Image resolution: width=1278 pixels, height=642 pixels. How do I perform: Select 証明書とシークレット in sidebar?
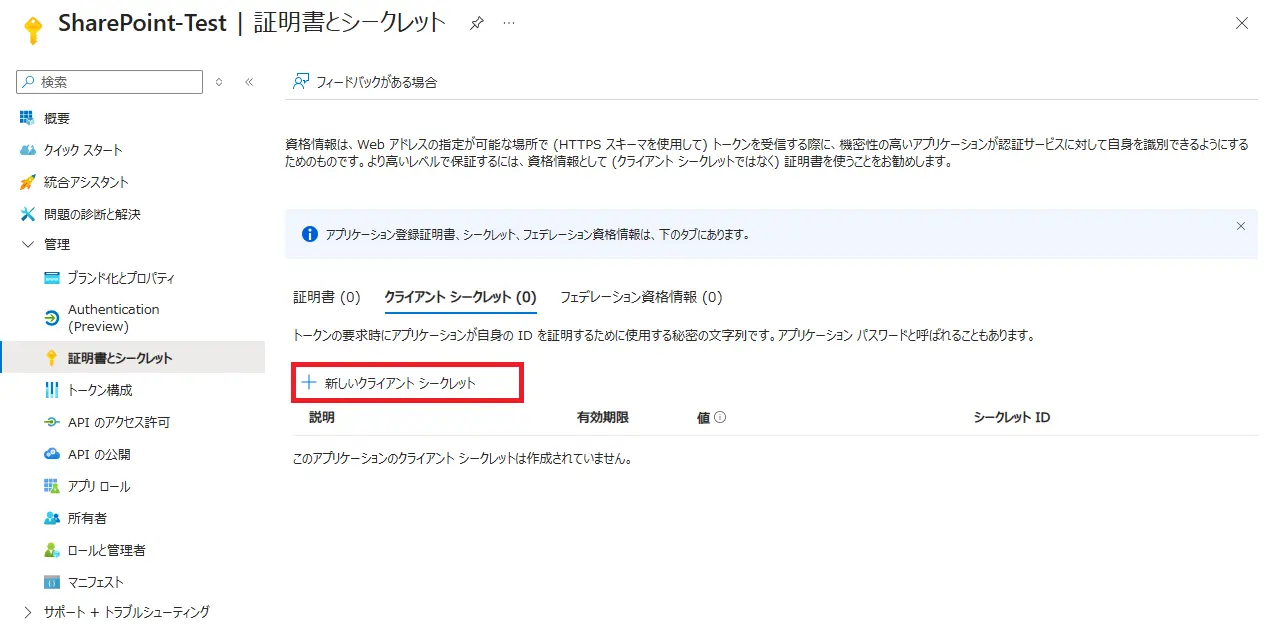pyautogui.click(x=120, y=358)
